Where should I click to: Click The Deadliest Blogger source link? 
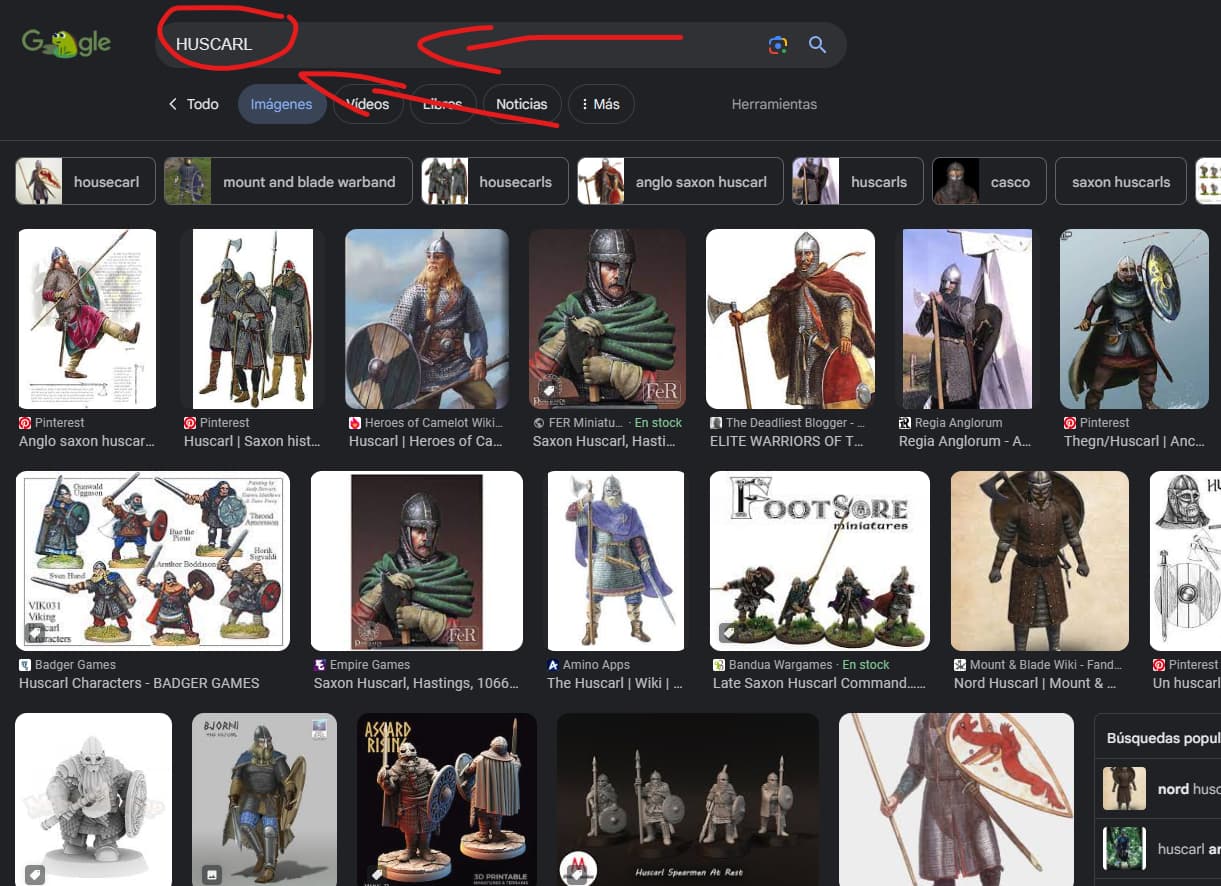[x=795, y=423]
